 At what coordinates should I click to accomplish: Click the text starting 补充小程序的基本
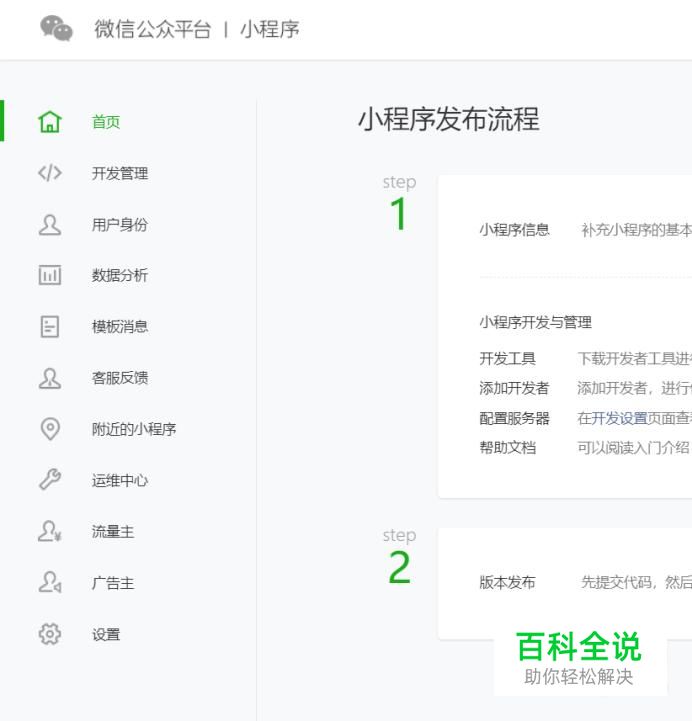tap(636, 229)
